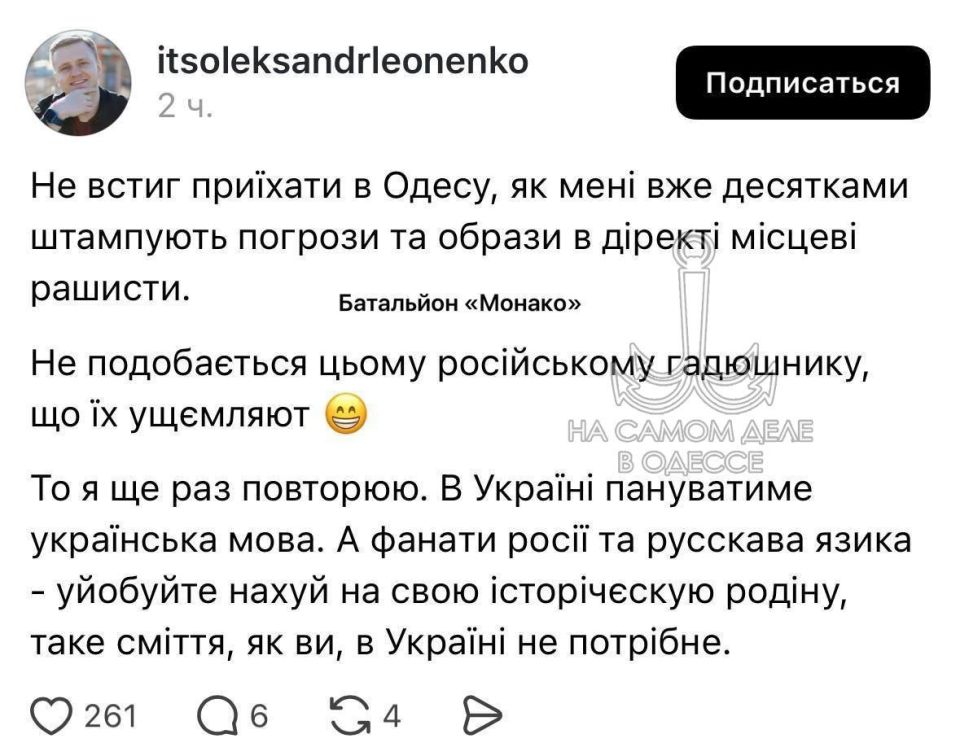Open comments via the speech bubble icon
Image resolution: width=960 pixels, height=756 pixels.
coord(217,716)
